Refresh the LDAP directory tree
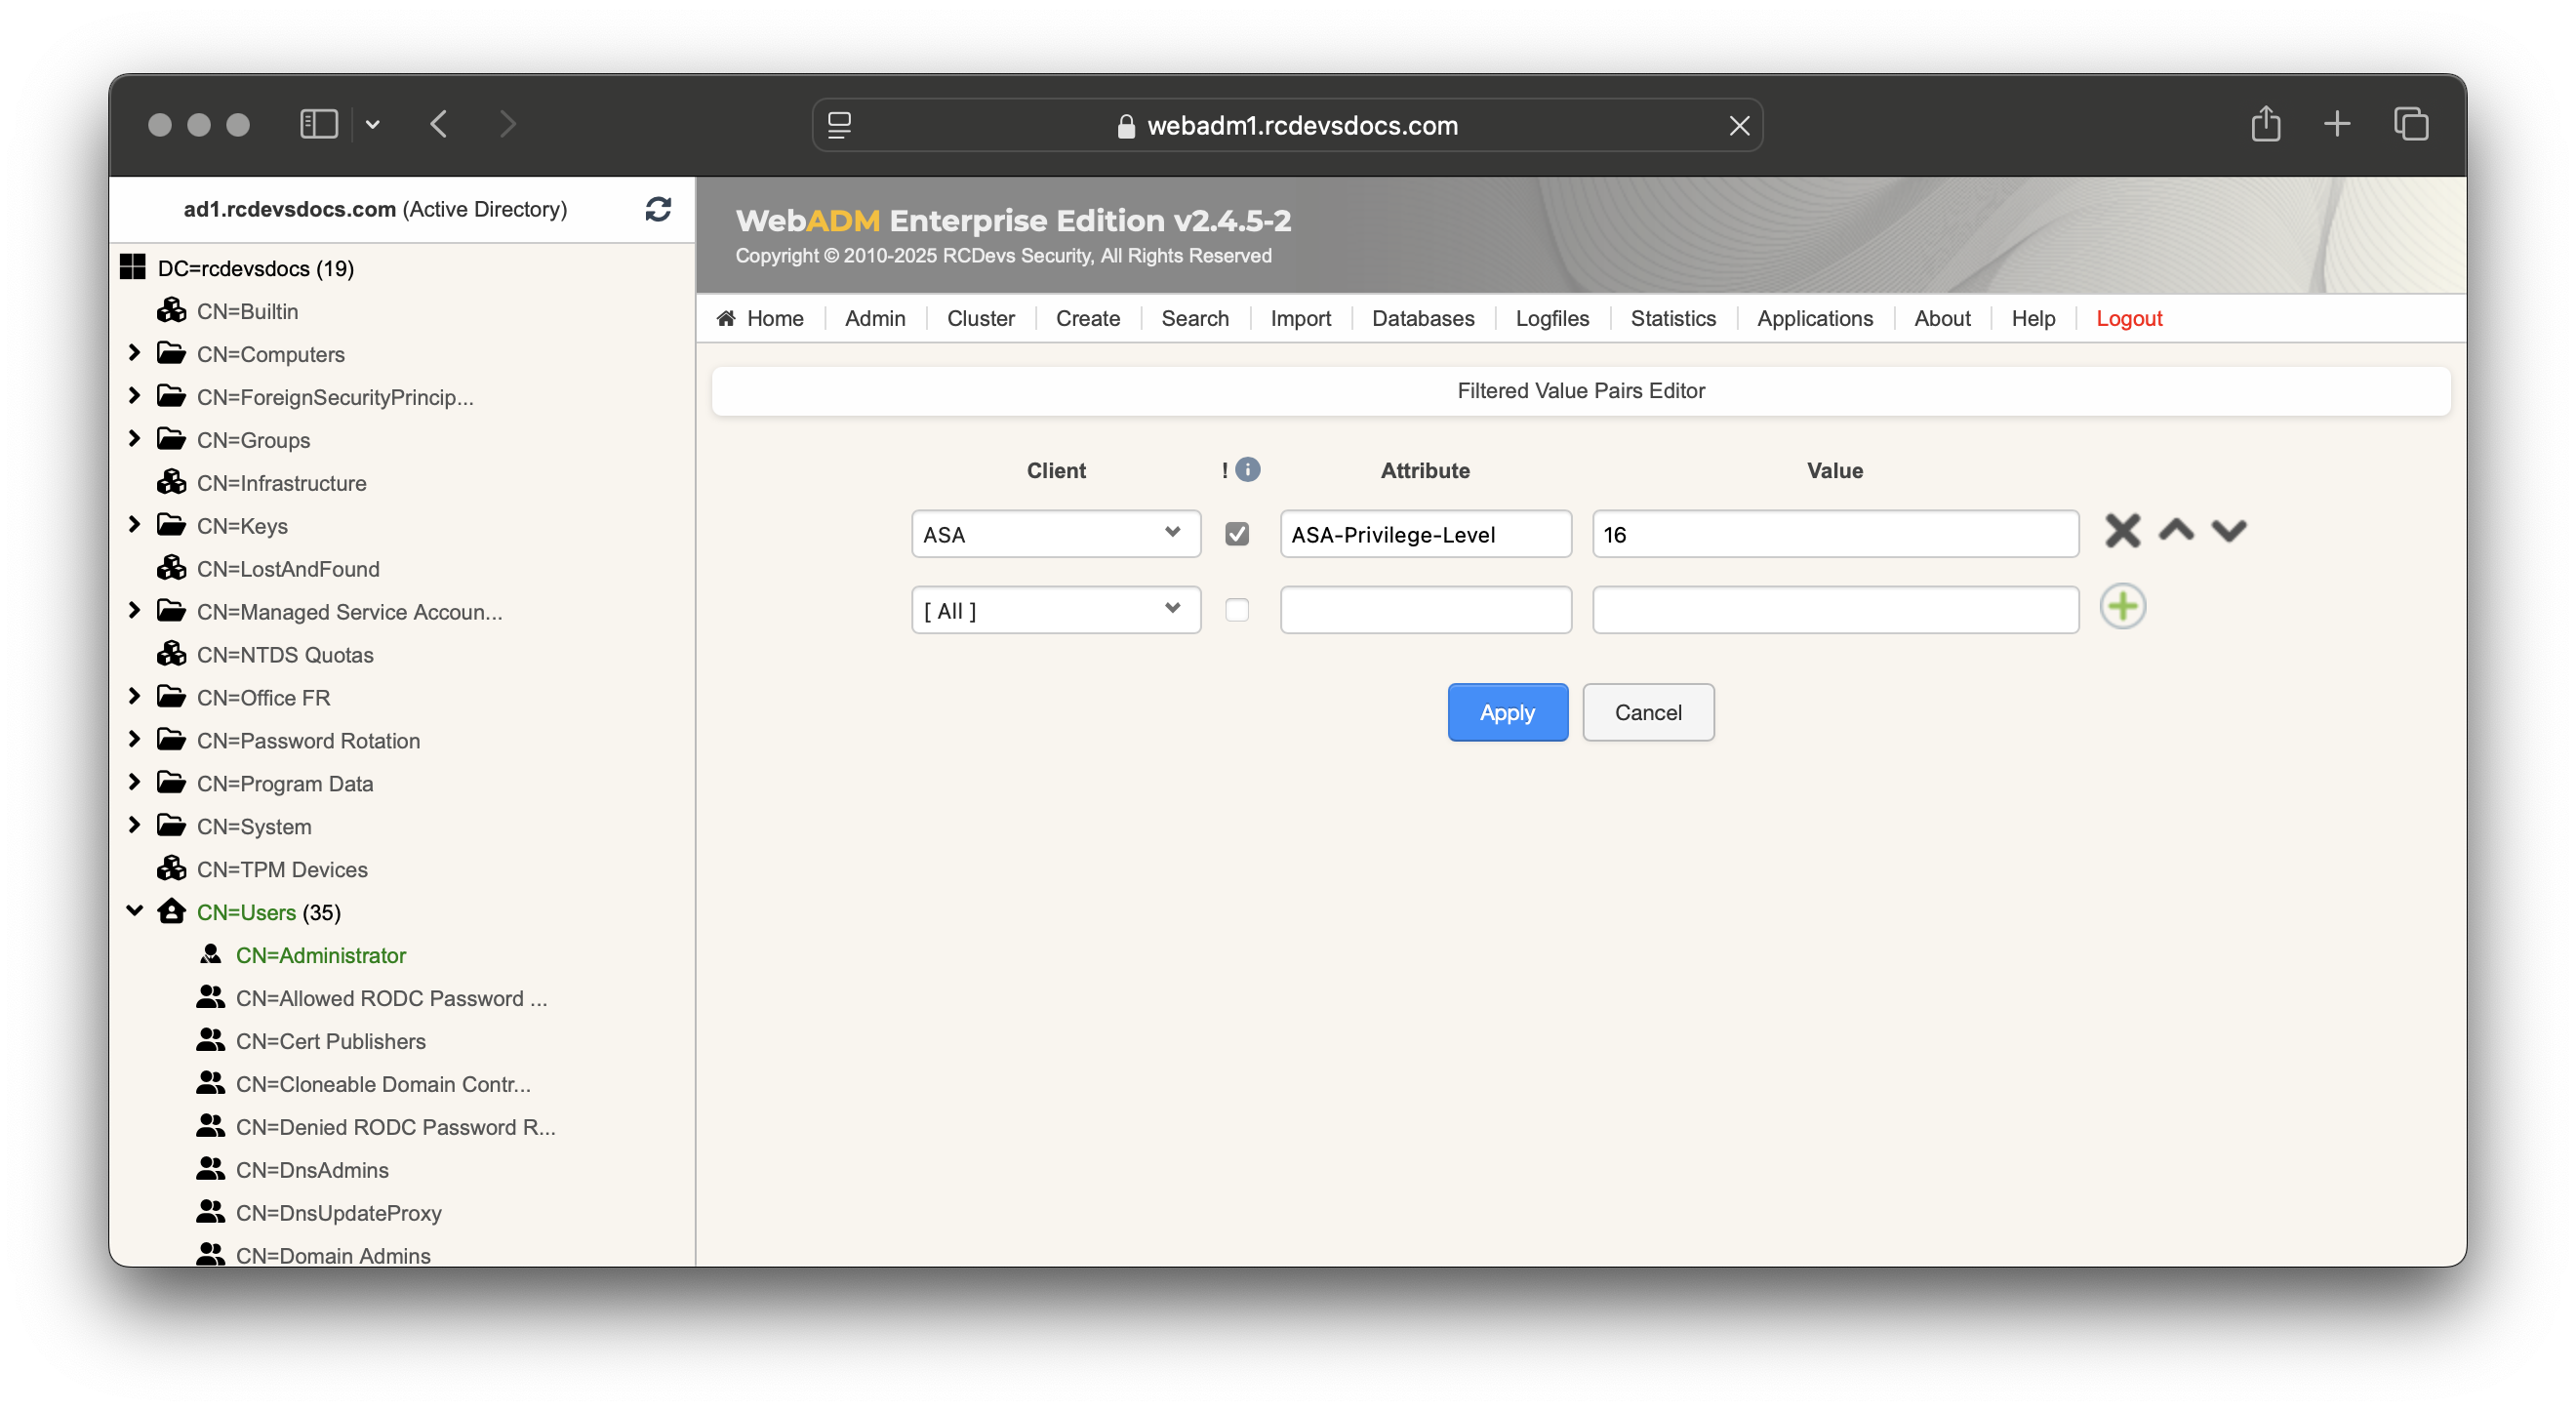This screenshot has height=1411, width=2576. tap(657, 209)
